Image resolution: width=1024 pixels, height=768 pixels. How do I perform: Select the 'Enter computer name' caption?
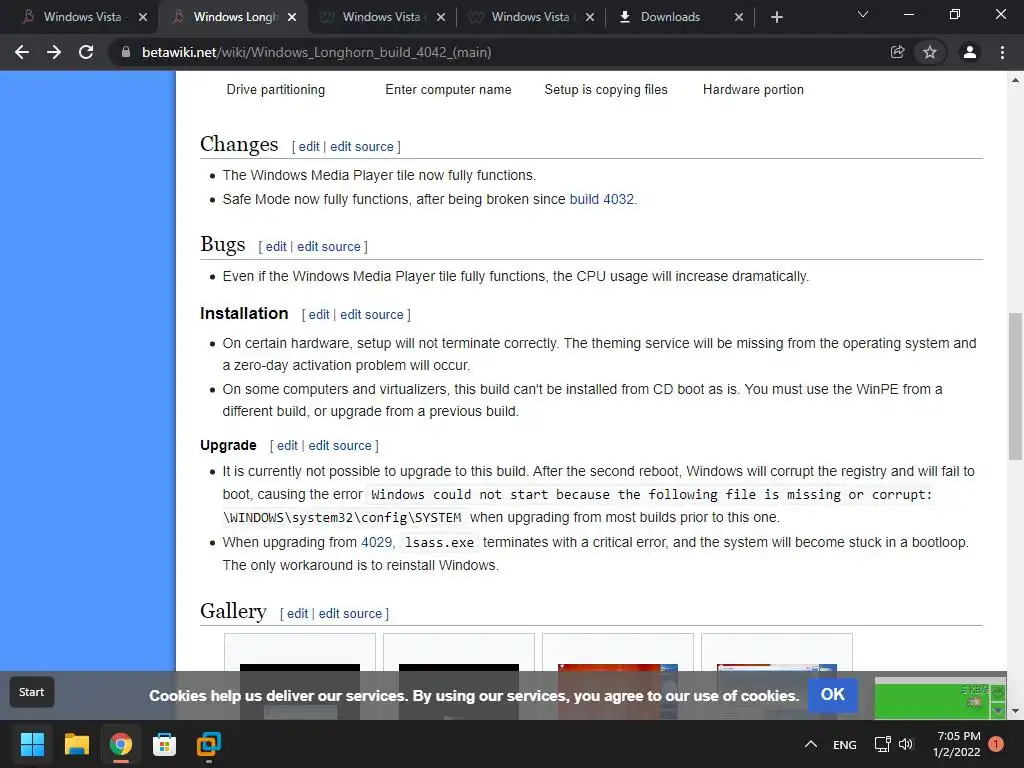point(448,89)
